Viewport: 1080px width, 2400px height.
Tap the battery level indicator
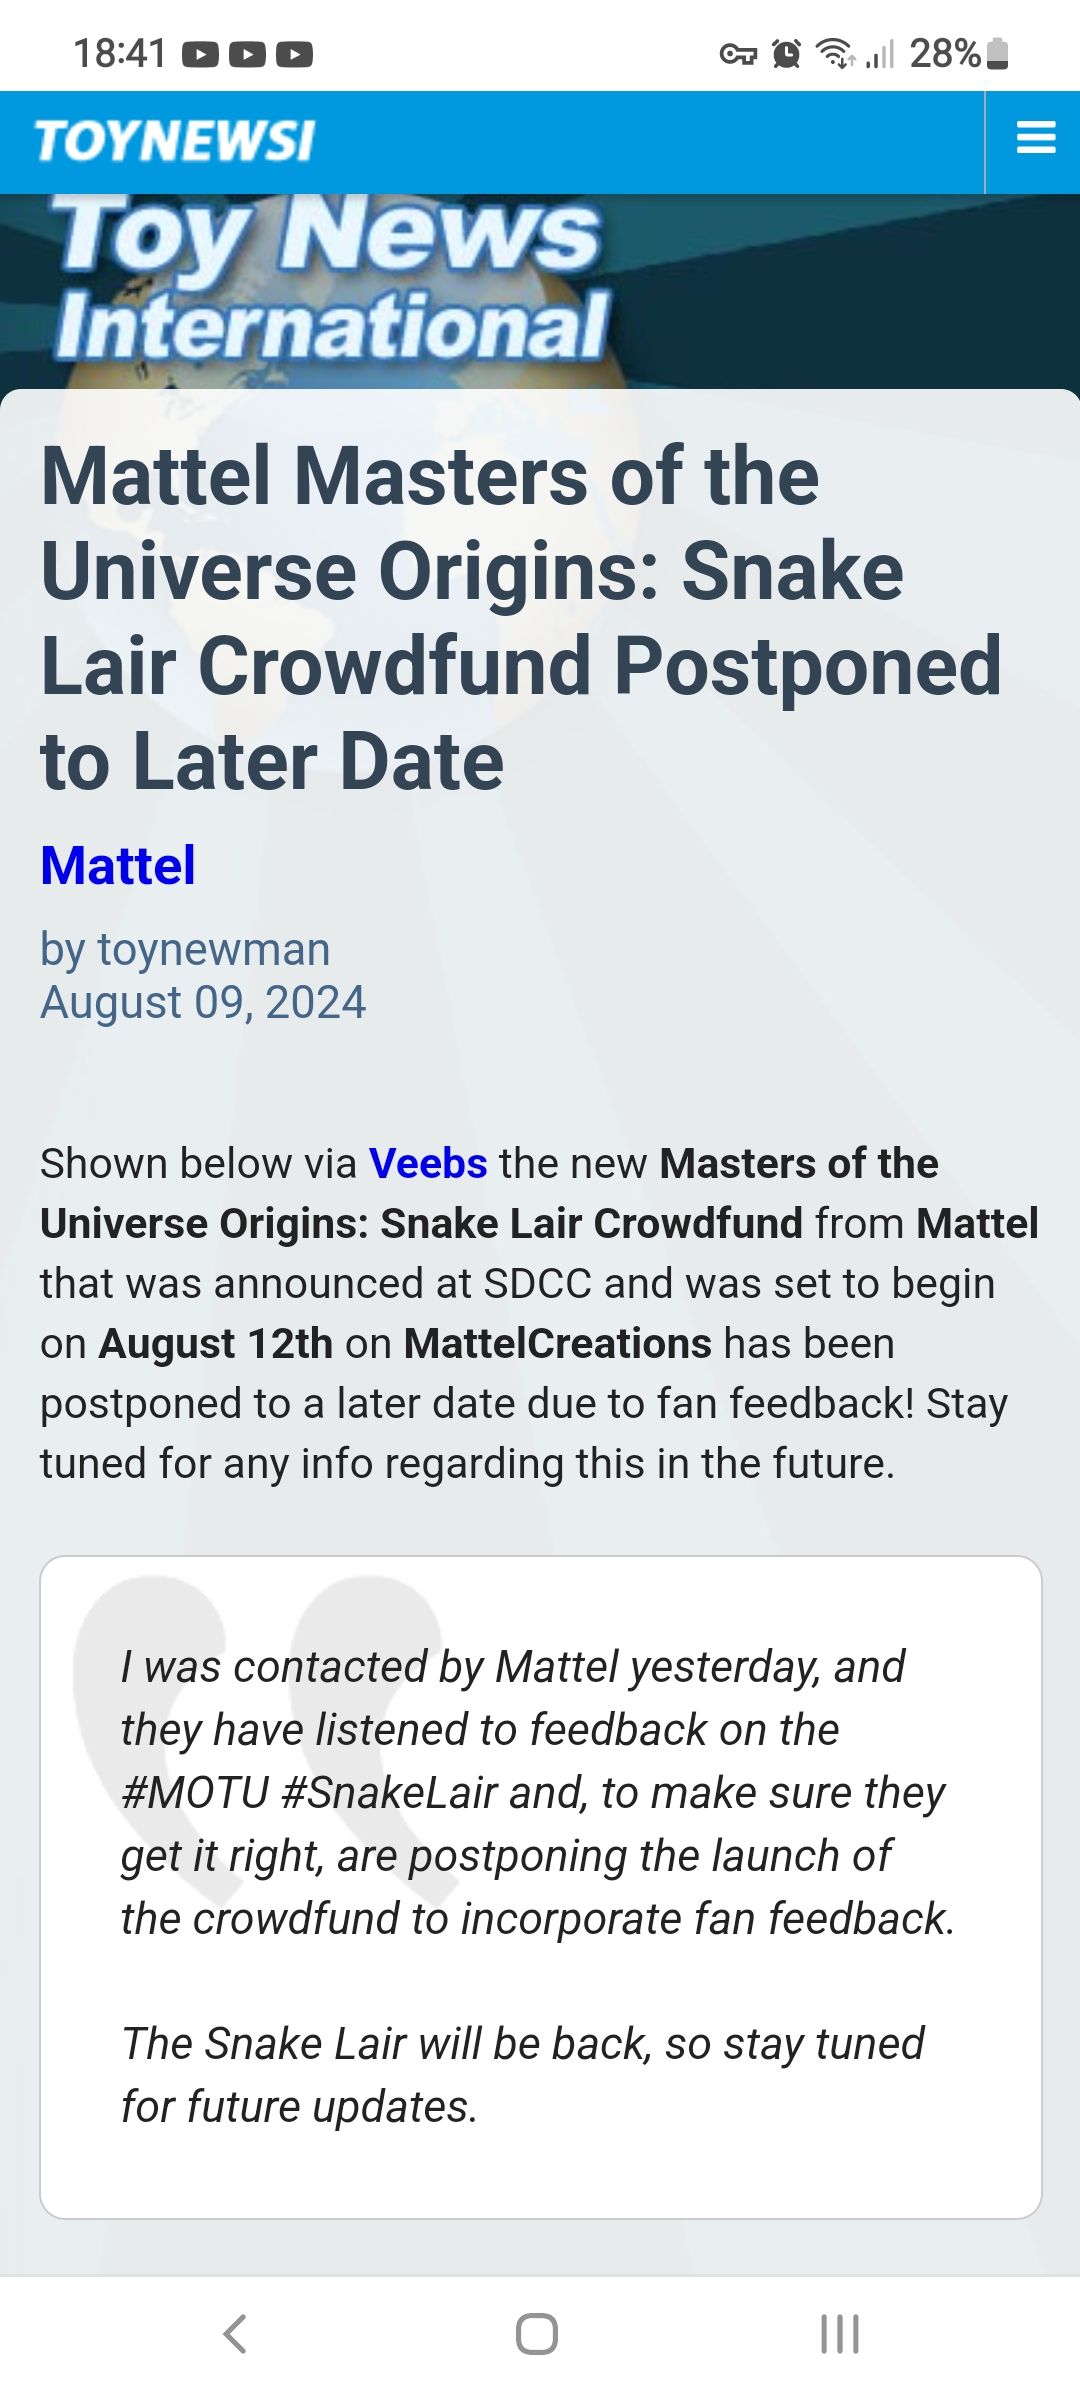(x=997, y=53)
